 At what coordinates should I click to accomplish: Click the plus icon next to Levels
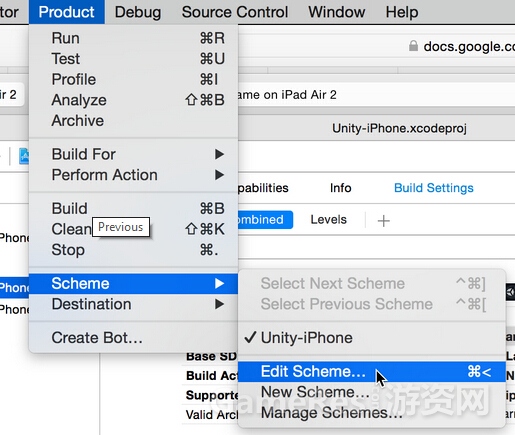tap(383, 221)
